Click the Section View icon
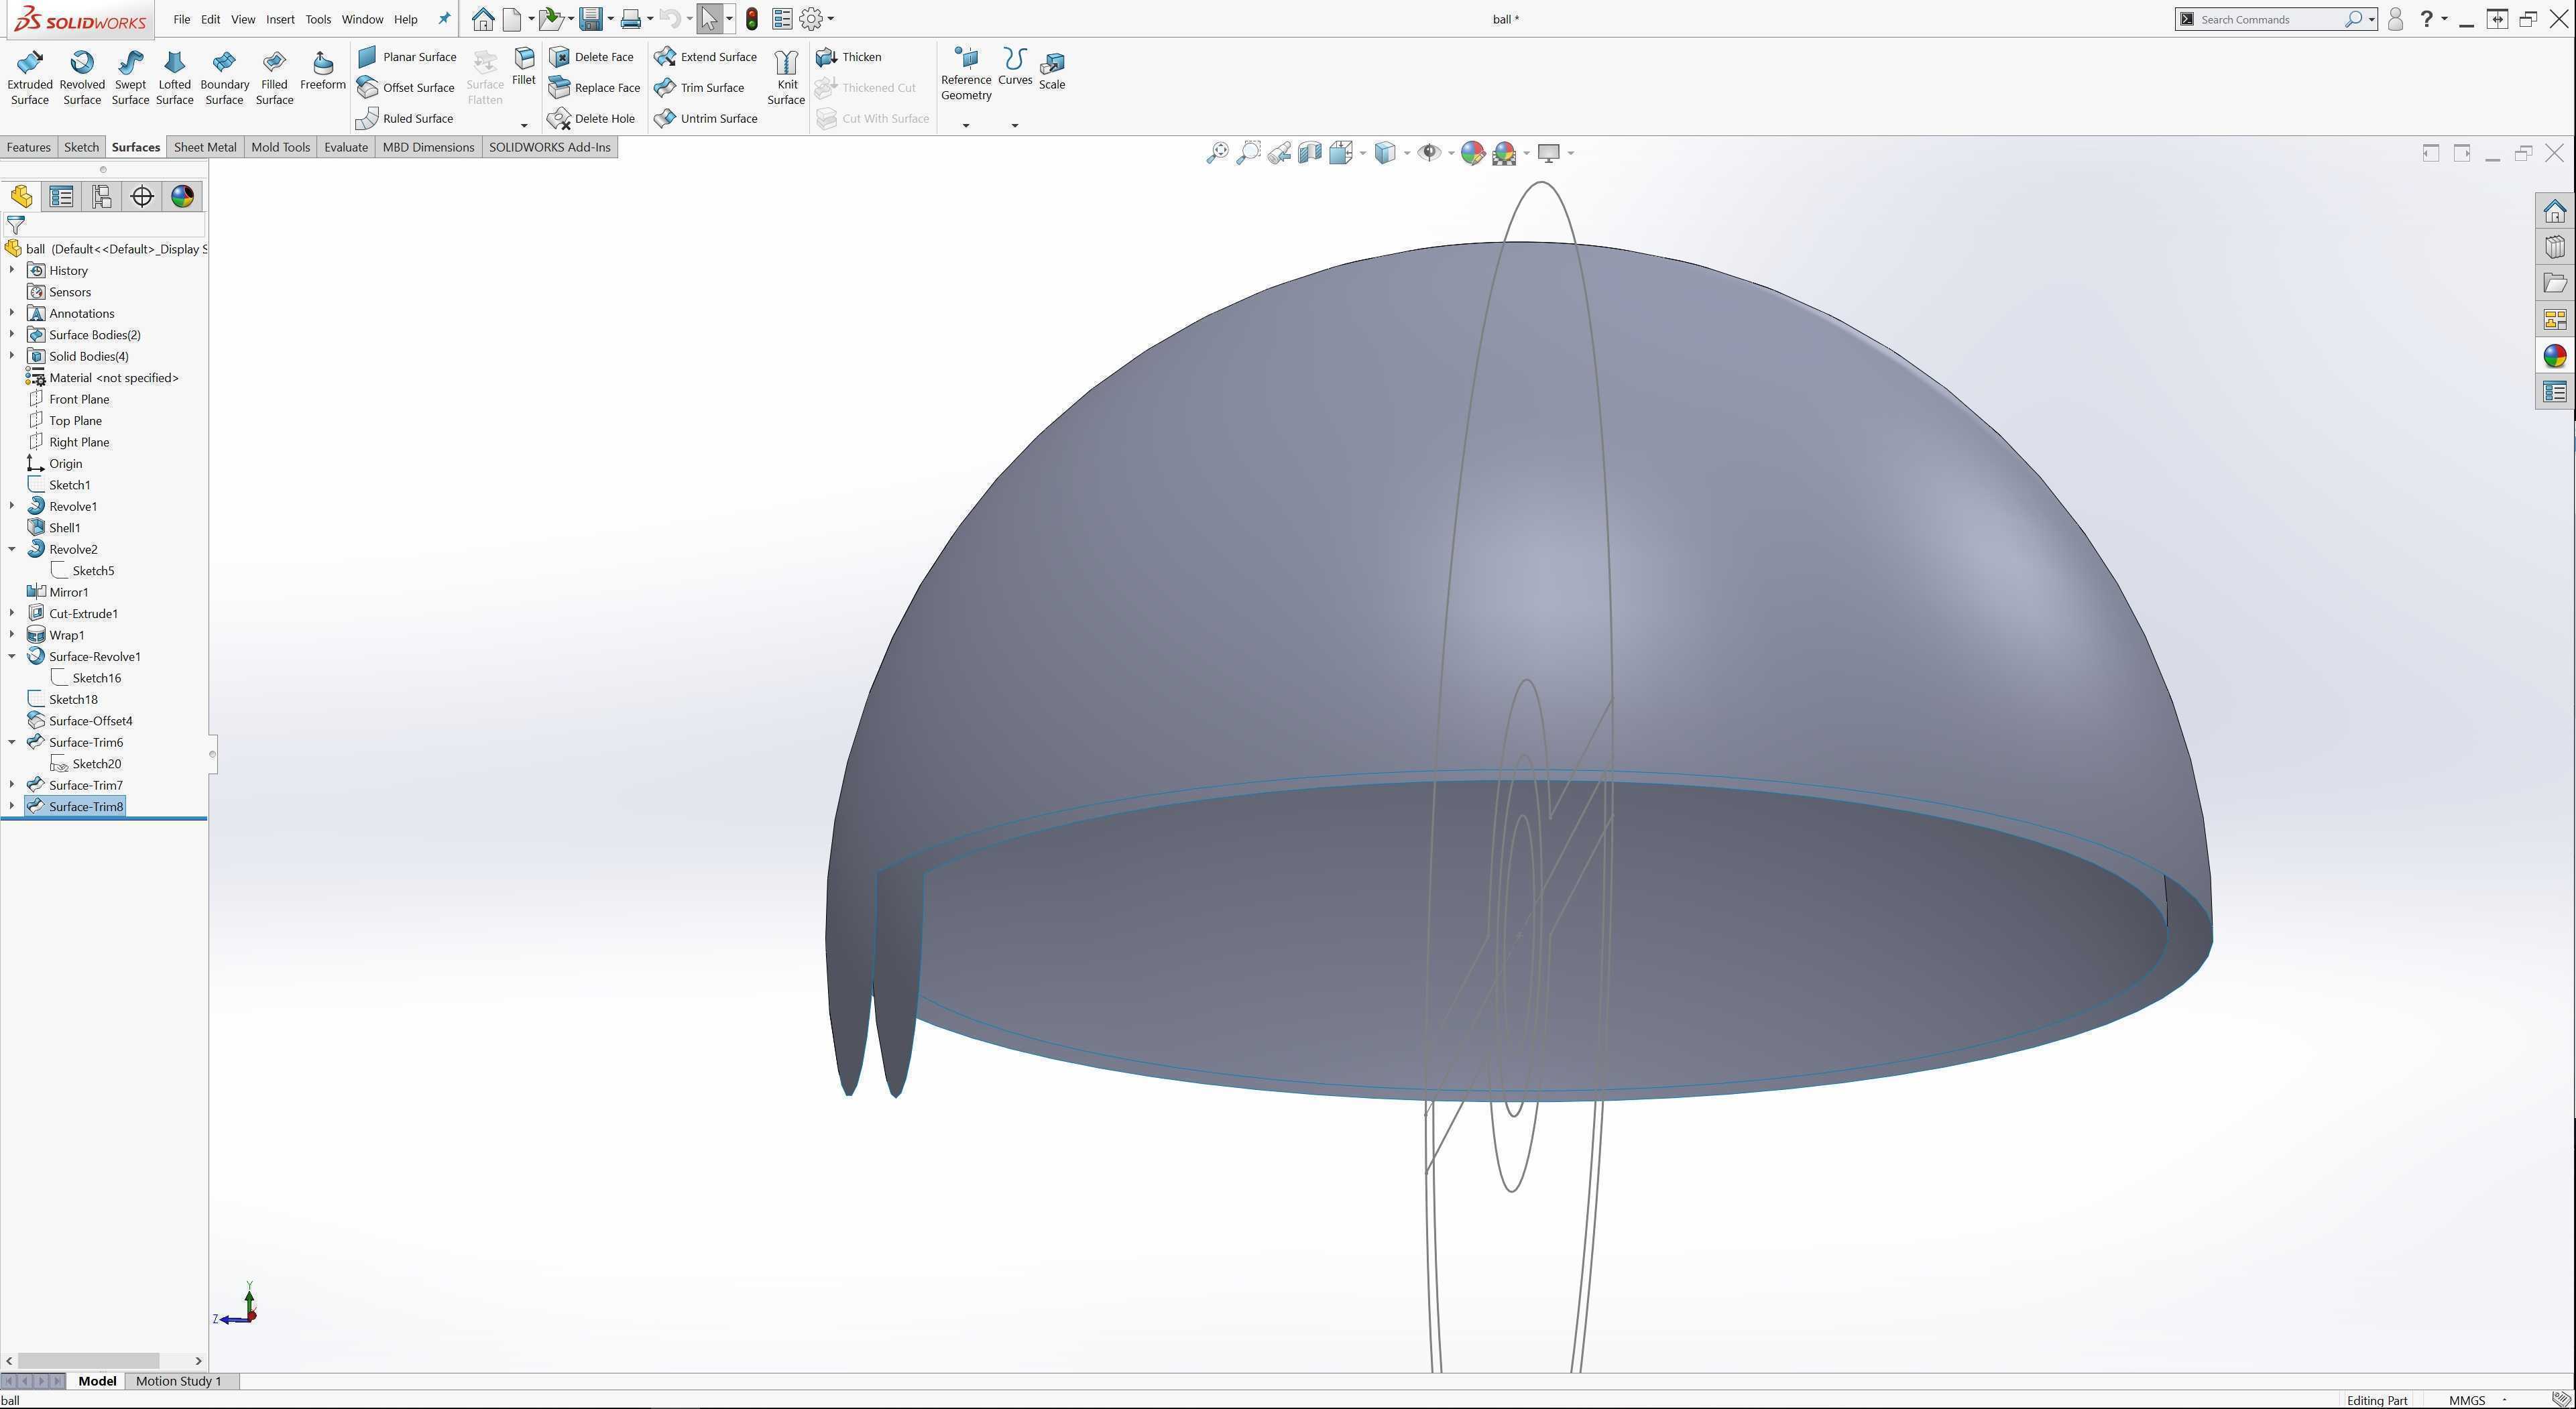The image size is (2576, 1409). tap(1310, 153)
